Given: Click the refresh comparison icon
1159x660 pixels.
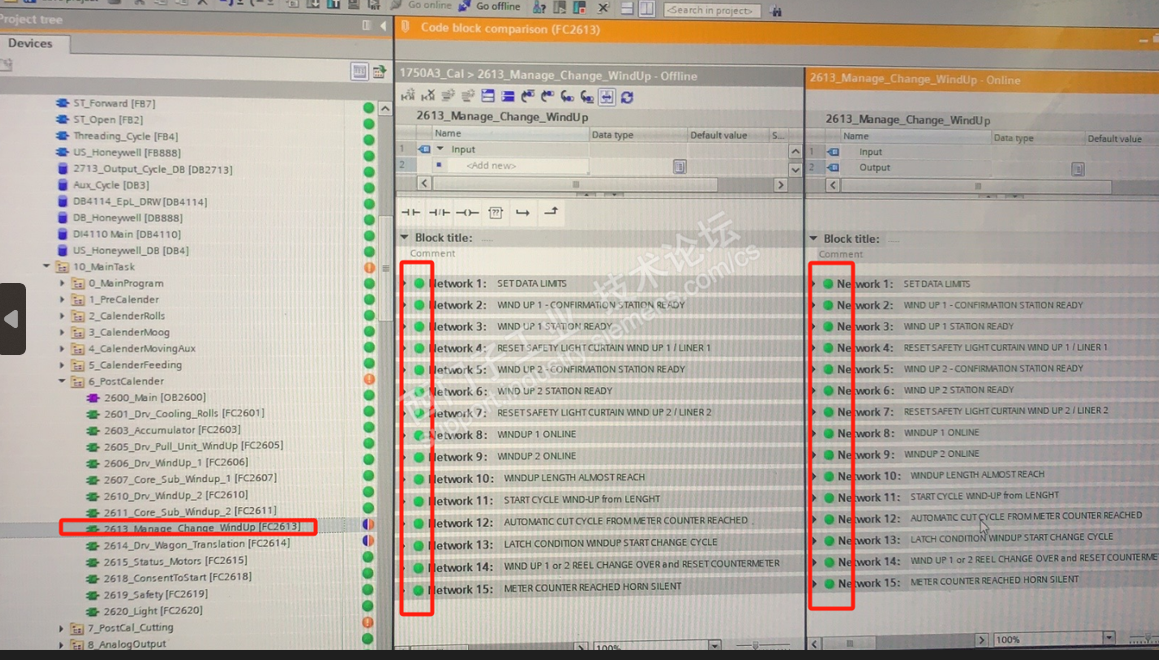Looking at the screenshot, I should pyautogui.click(x=627, y=97).
